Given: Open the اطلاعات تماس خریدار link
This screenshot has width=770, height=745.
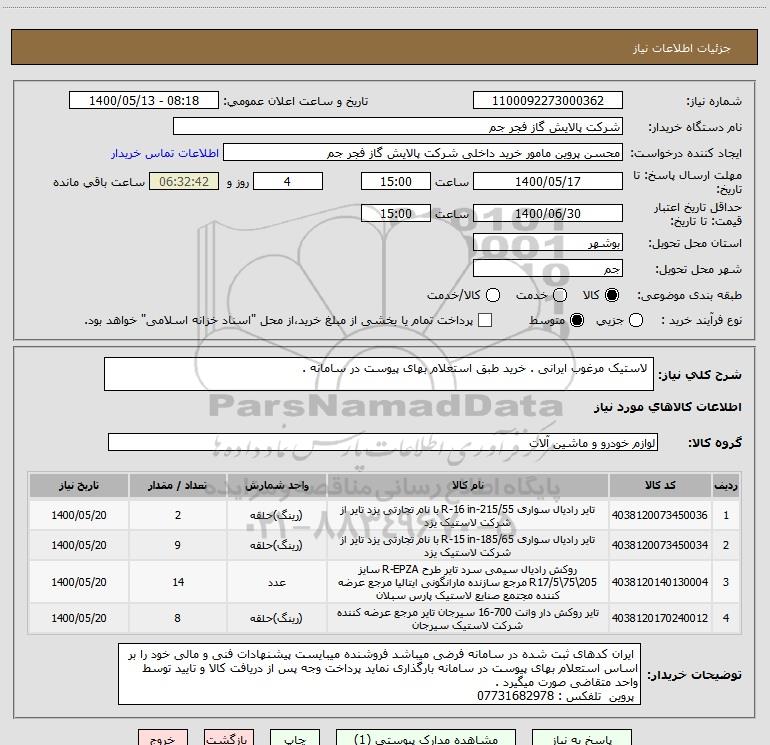Looking at the screenshot, I should coord(165,153).
